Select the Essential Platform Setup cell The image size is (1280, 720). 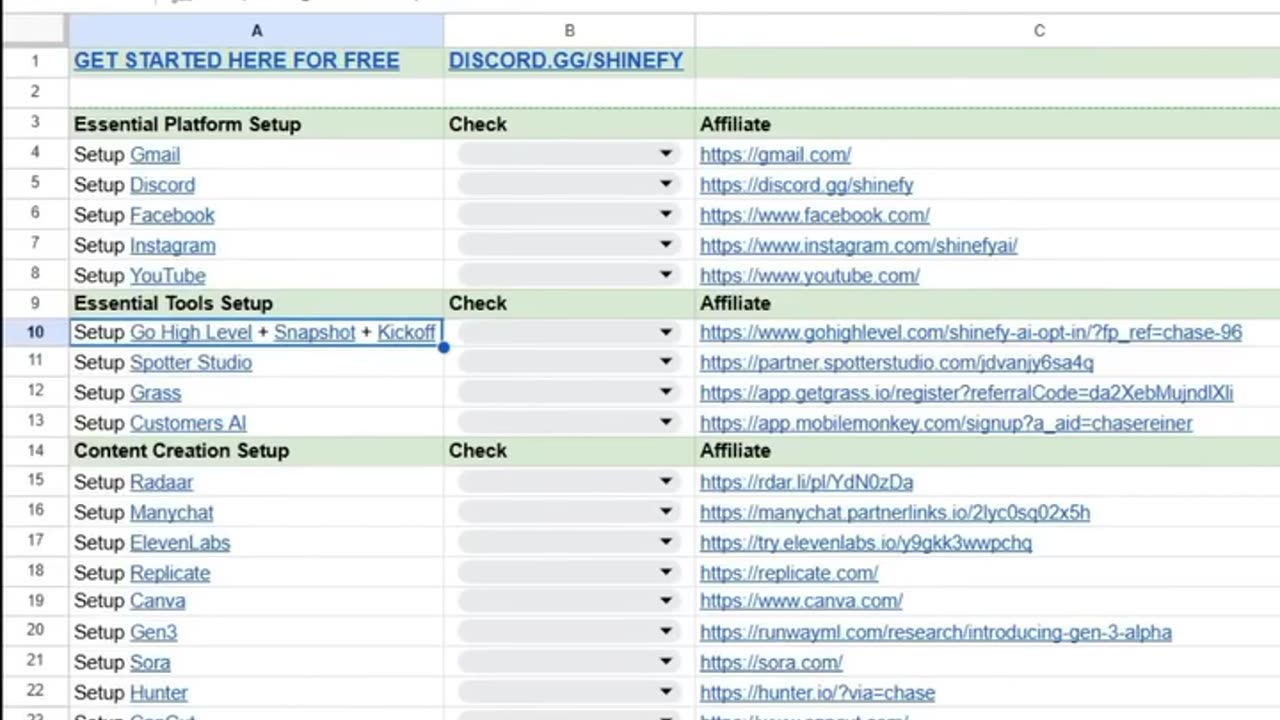click(x=256, y=124)
